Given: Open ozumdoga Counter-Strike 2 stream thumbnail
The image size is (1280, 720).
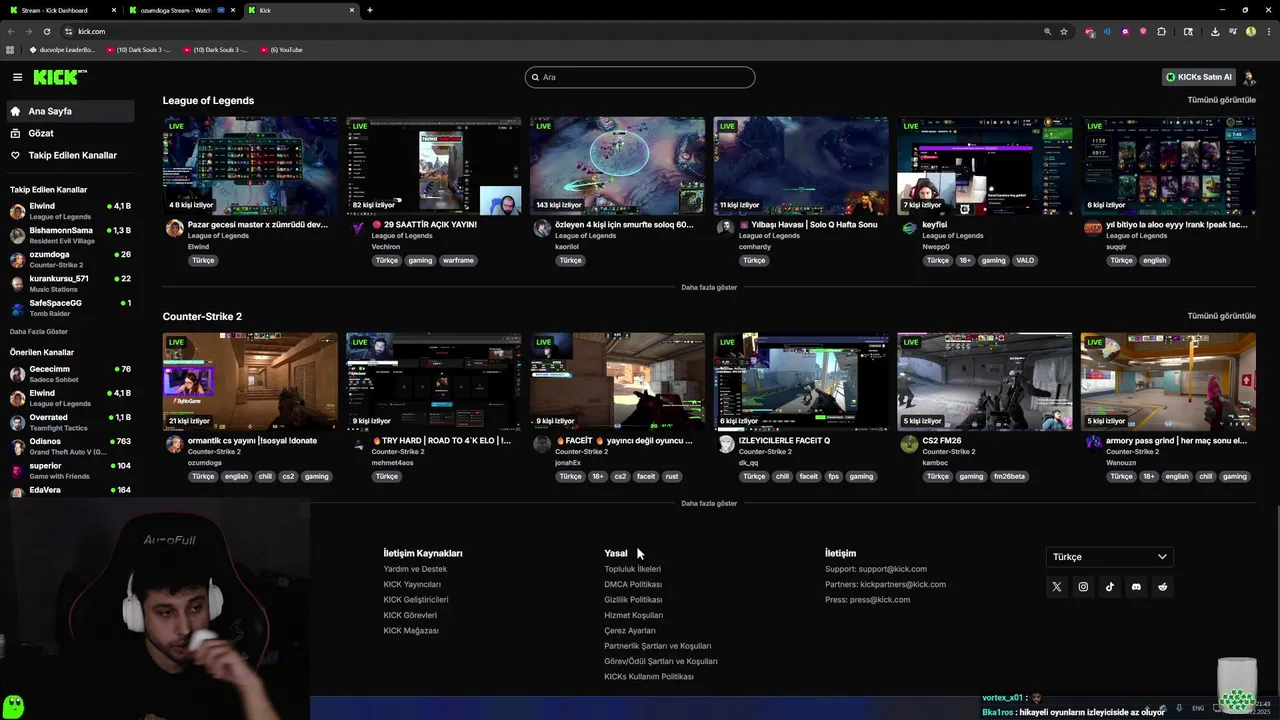Looking at the screenshot, I should (x=250, y=382).
